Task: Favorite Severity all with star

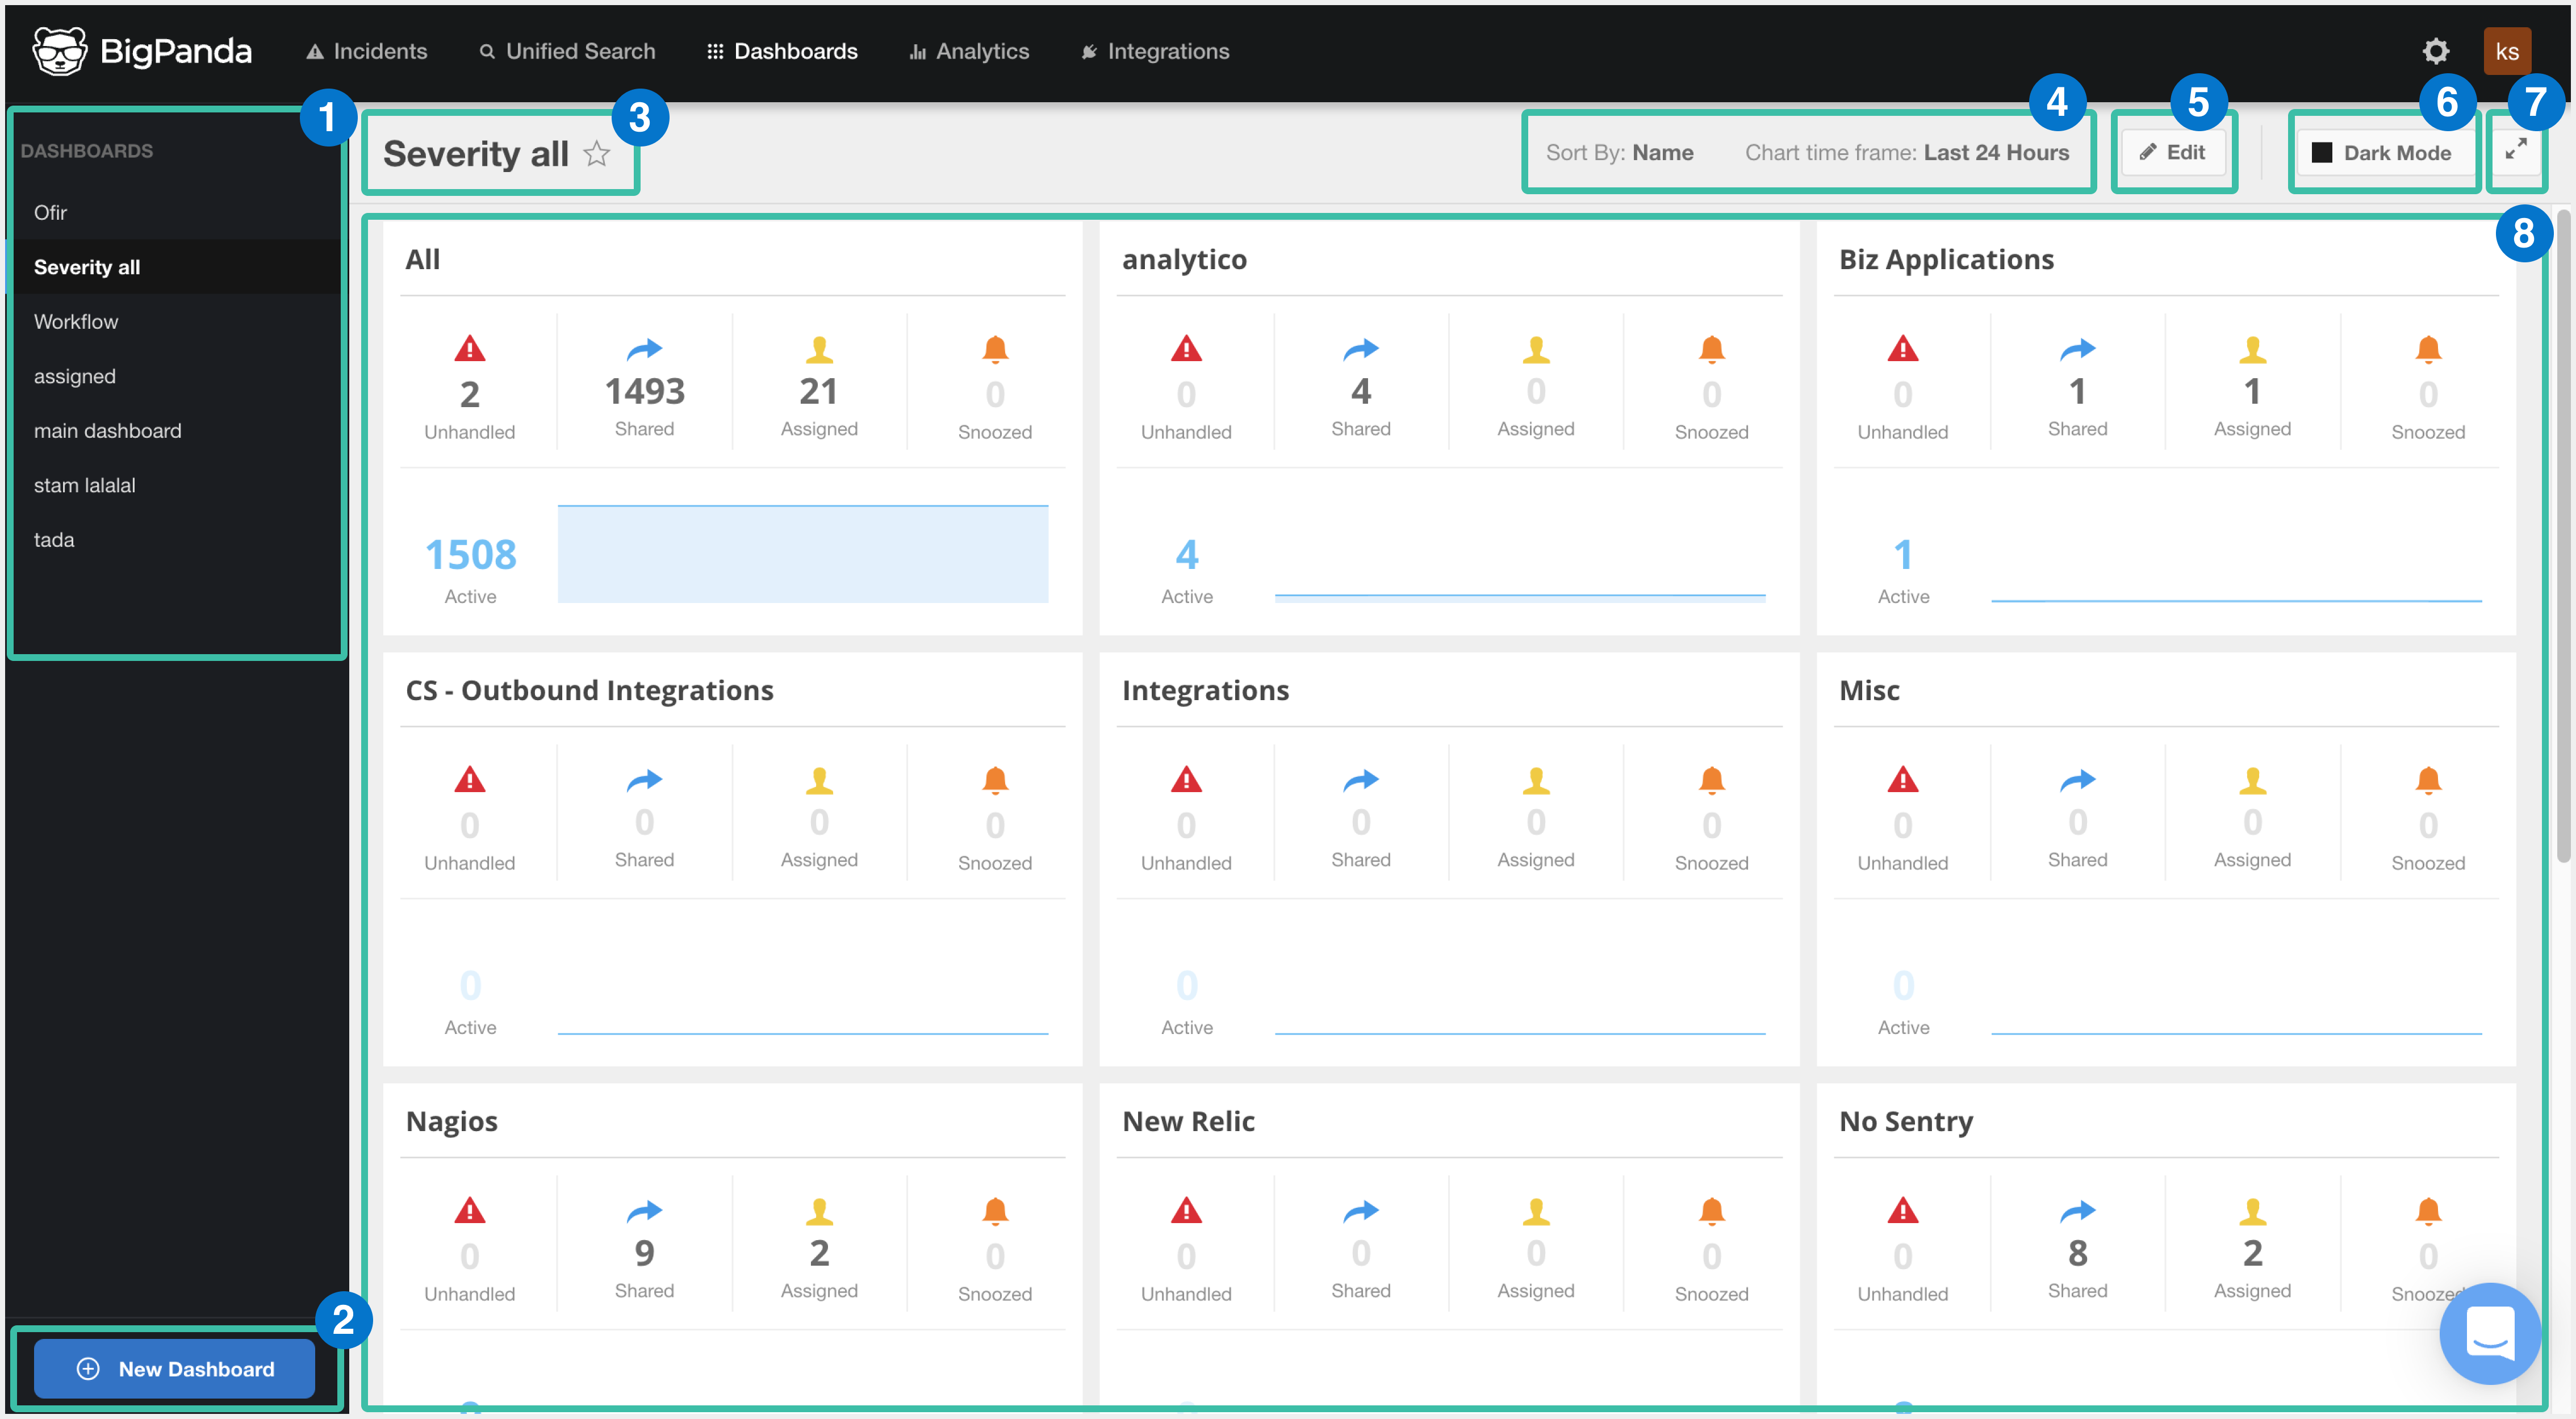Action: [x=597, y=154]
